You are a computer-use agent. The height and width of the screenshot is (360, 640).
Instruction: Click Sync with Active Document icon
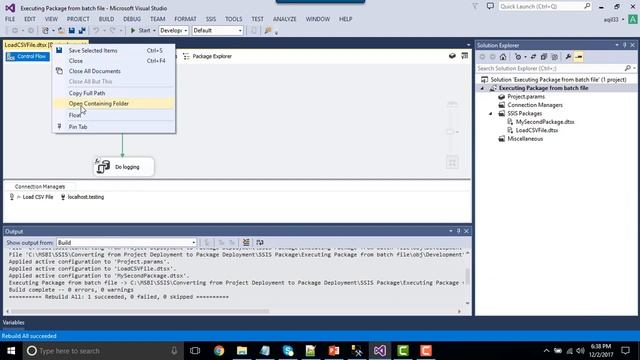pos(533,57)
